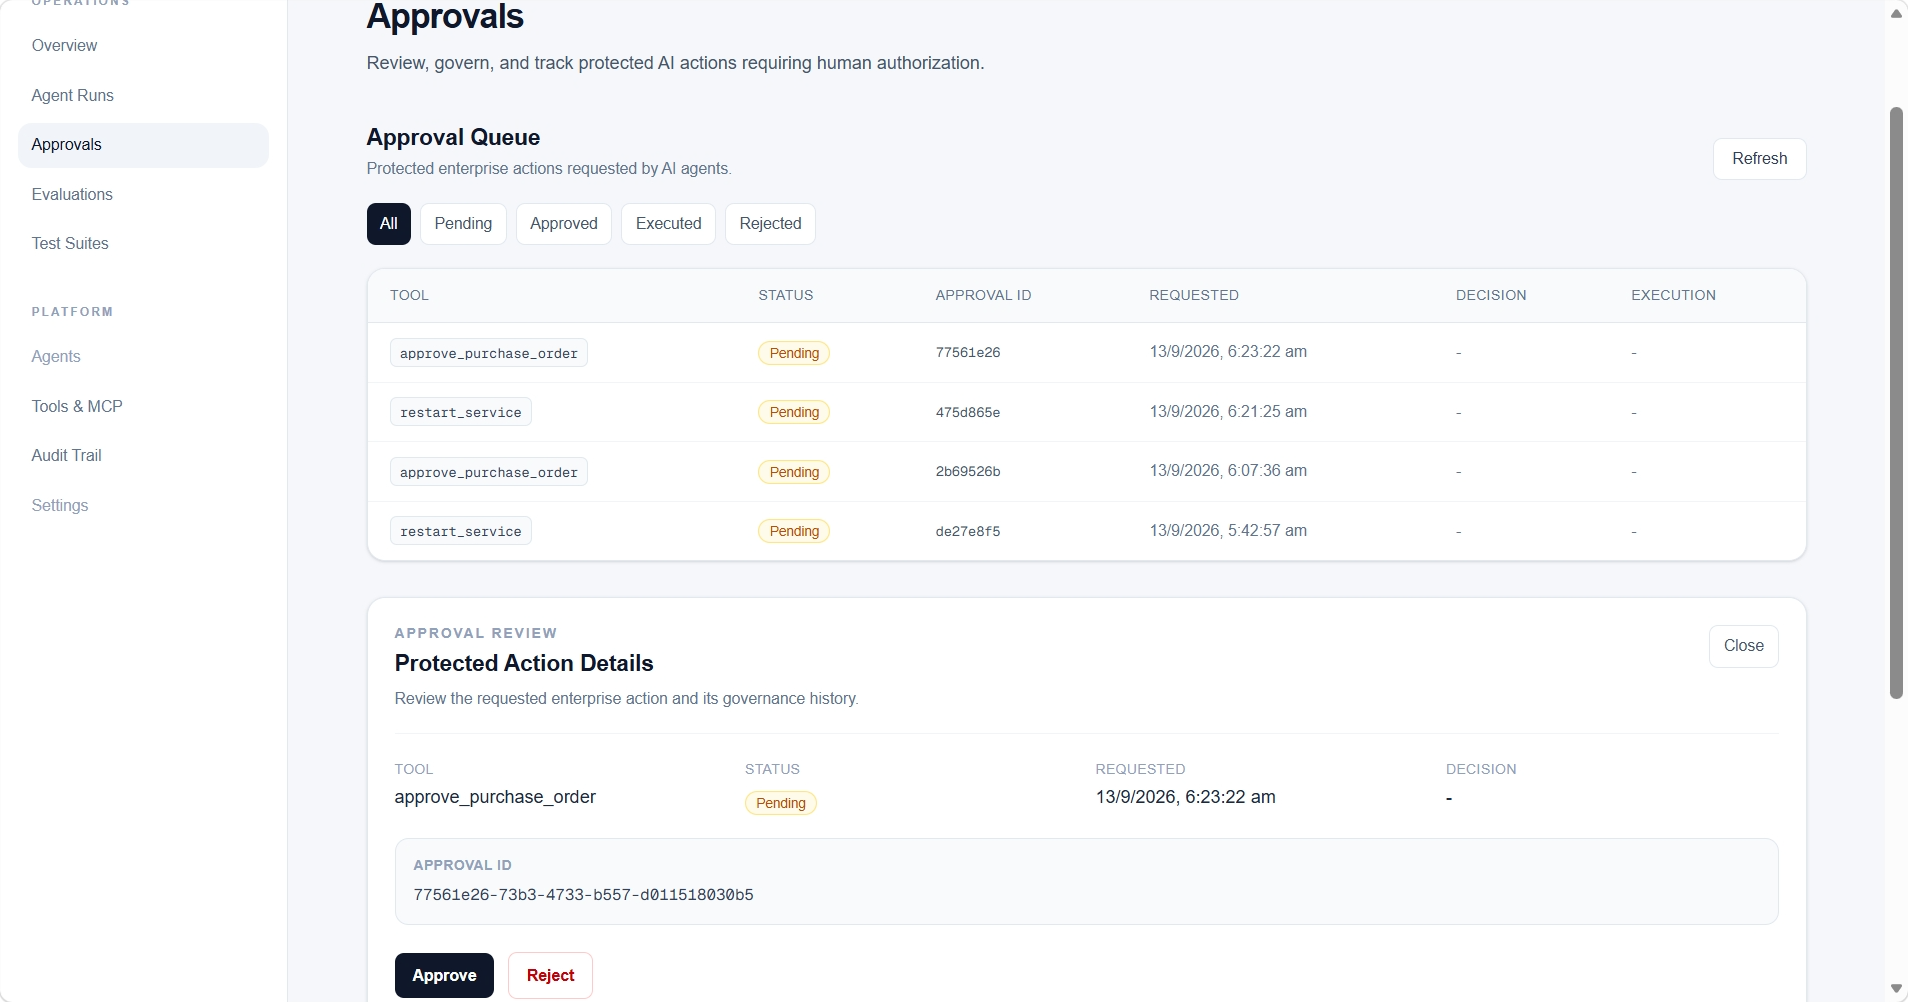The image size is (1908, 1002).
Task: Close the Protected Action Details panel
Action: point(1743,646)
